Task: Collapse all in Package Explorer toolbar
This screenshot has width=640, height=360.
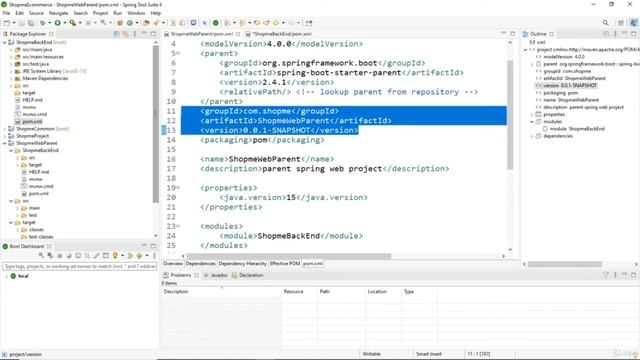Action: coord(116,34)
